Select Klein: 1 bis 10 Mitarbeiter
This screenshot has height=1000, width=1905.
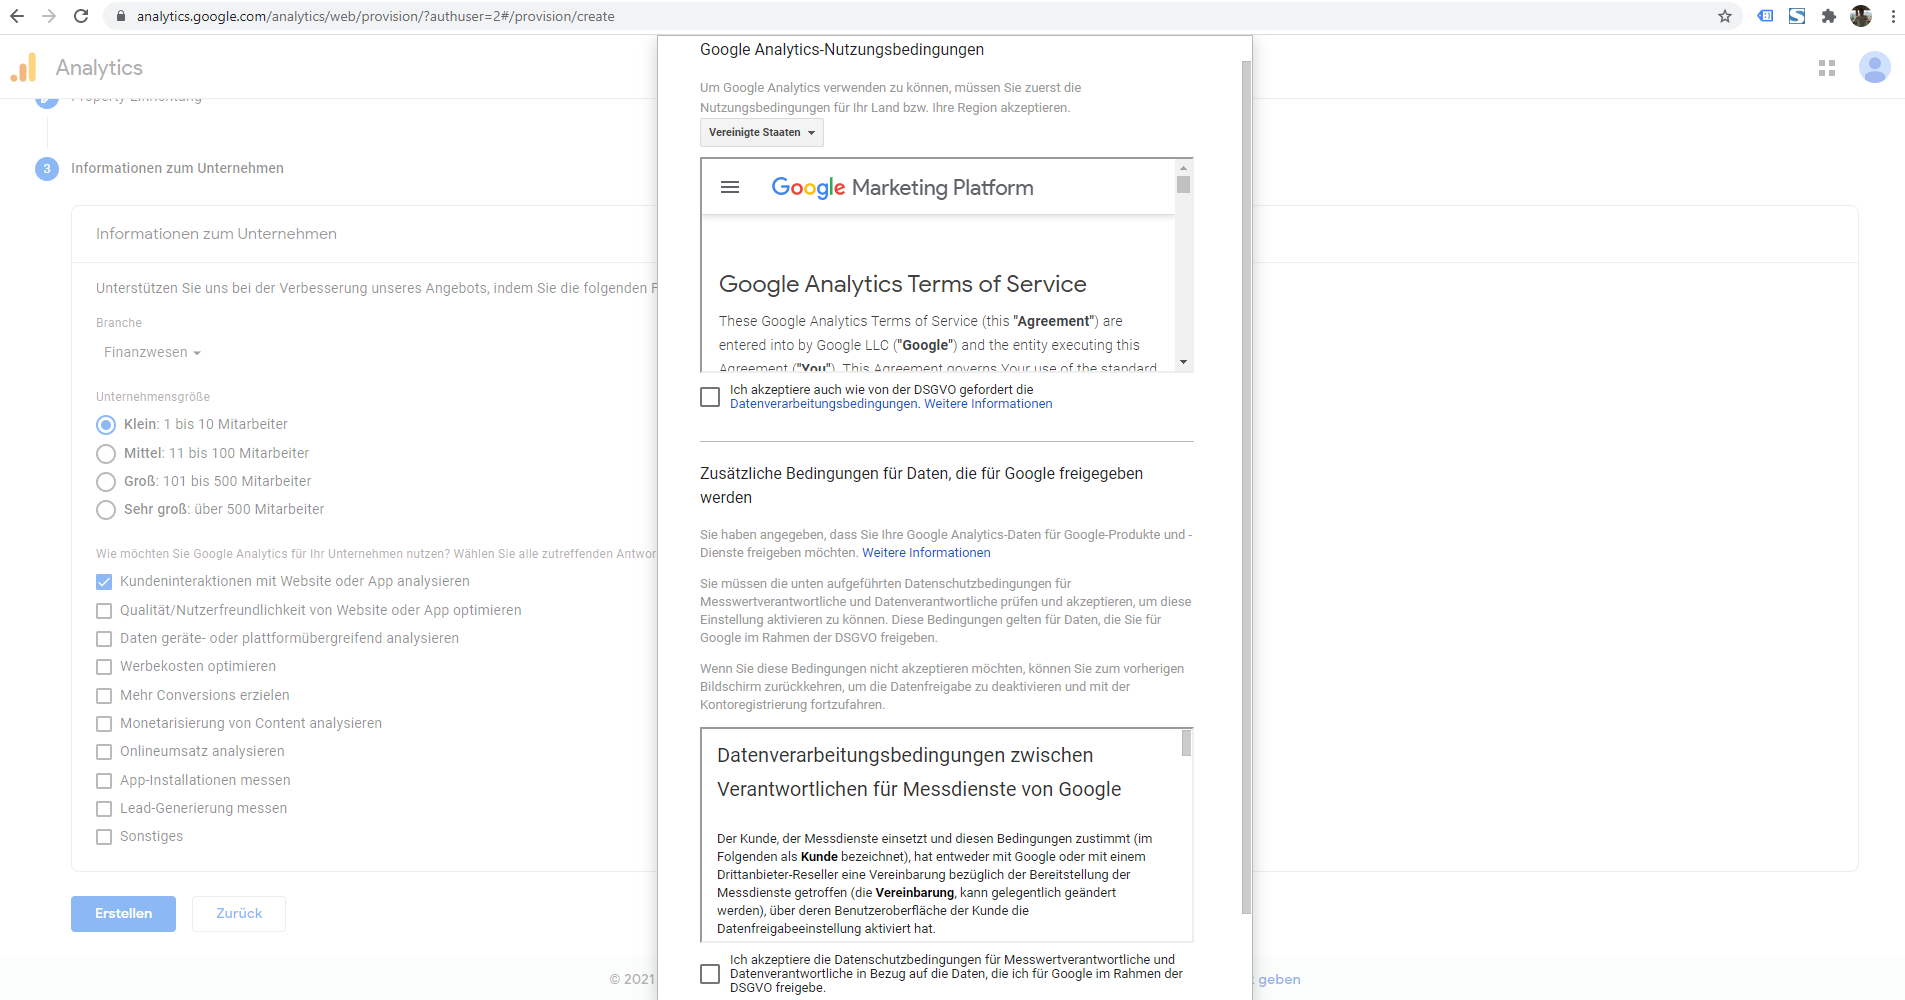click(106, 425)
